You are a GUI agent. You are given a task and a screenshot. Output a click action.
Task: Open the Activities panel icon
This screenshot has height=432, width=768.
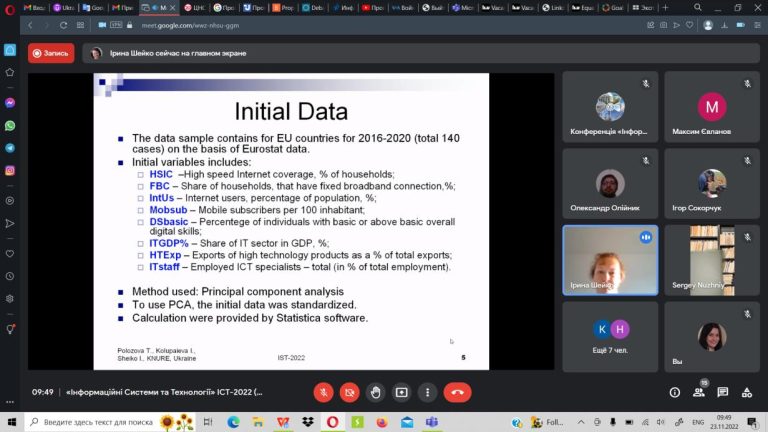coord(746,392)
